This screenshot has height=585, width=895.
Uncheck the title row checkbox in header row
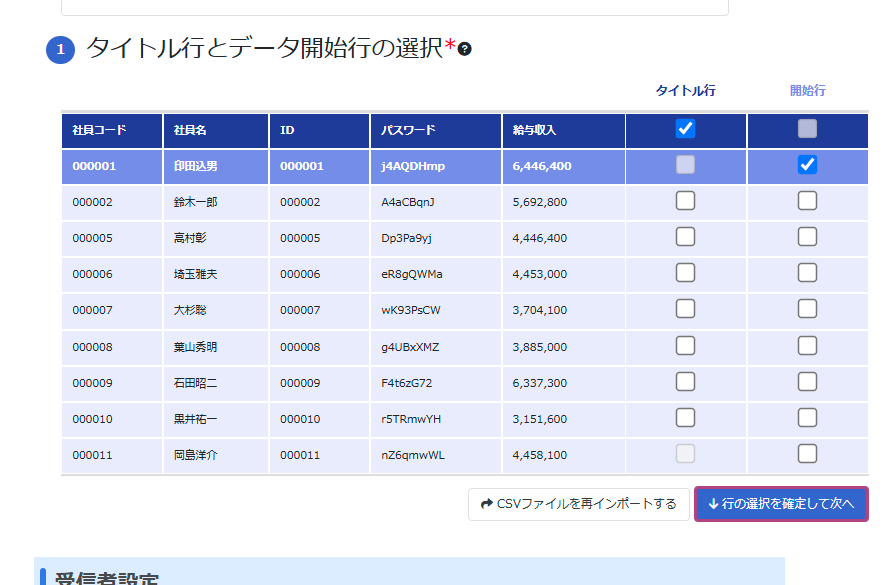[685, 129]
